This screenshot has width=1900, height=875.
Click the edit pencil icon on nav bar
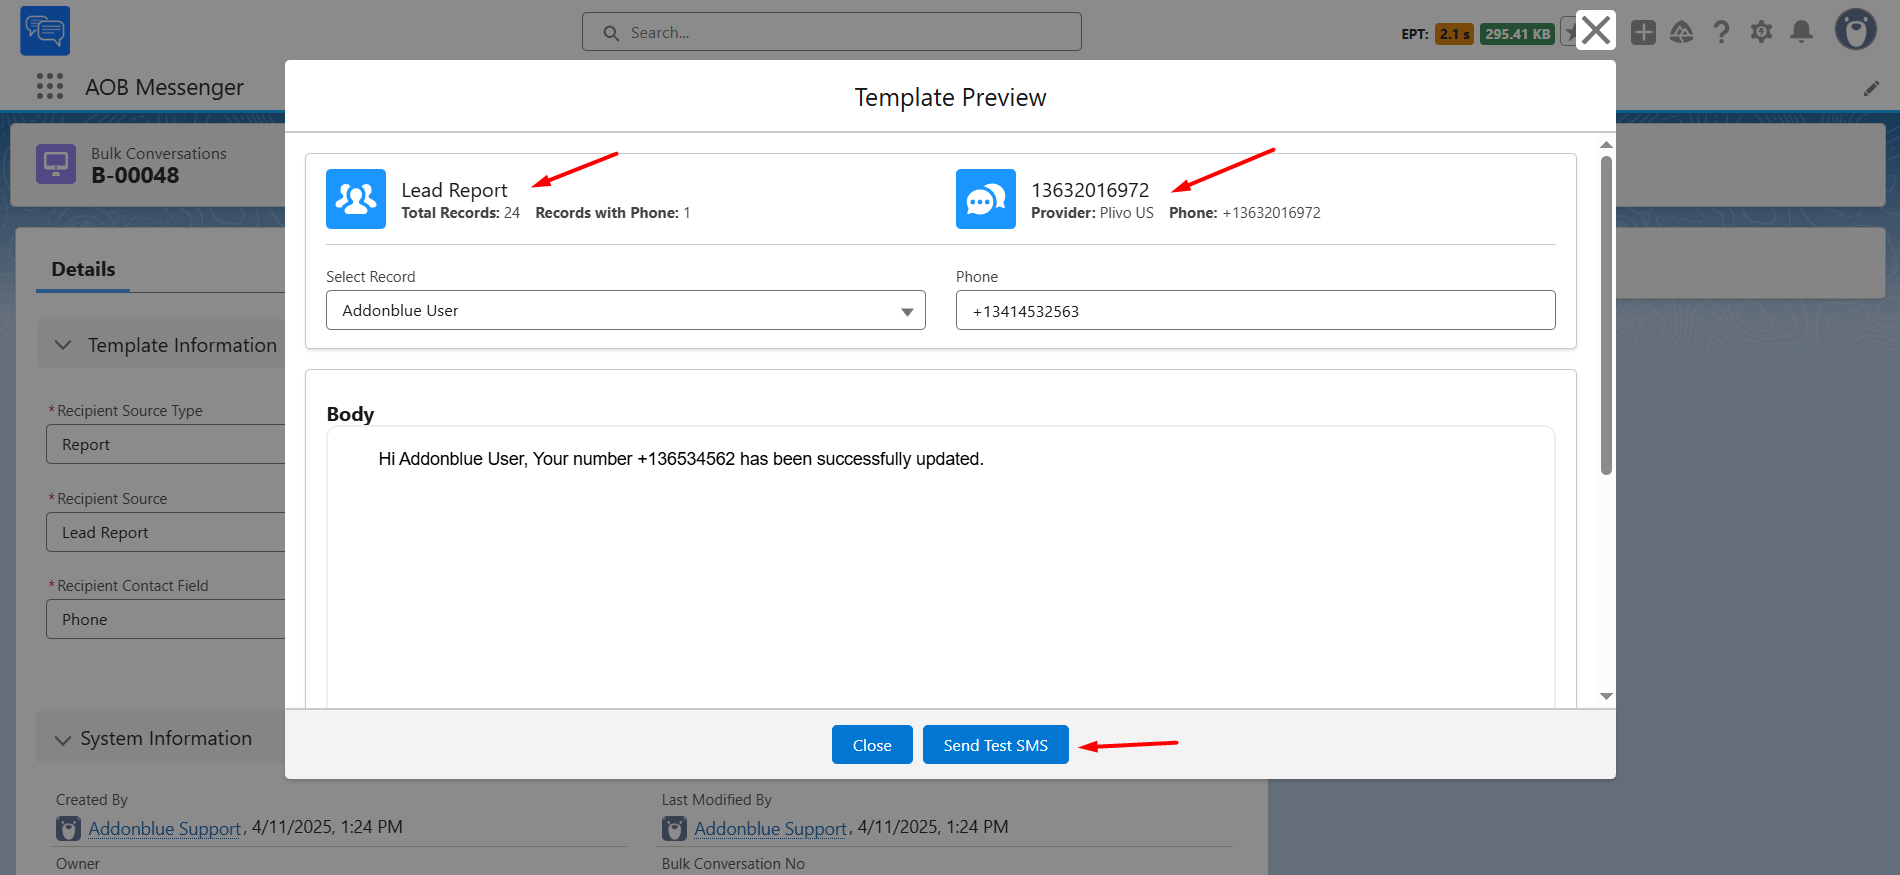(1871, 89)
